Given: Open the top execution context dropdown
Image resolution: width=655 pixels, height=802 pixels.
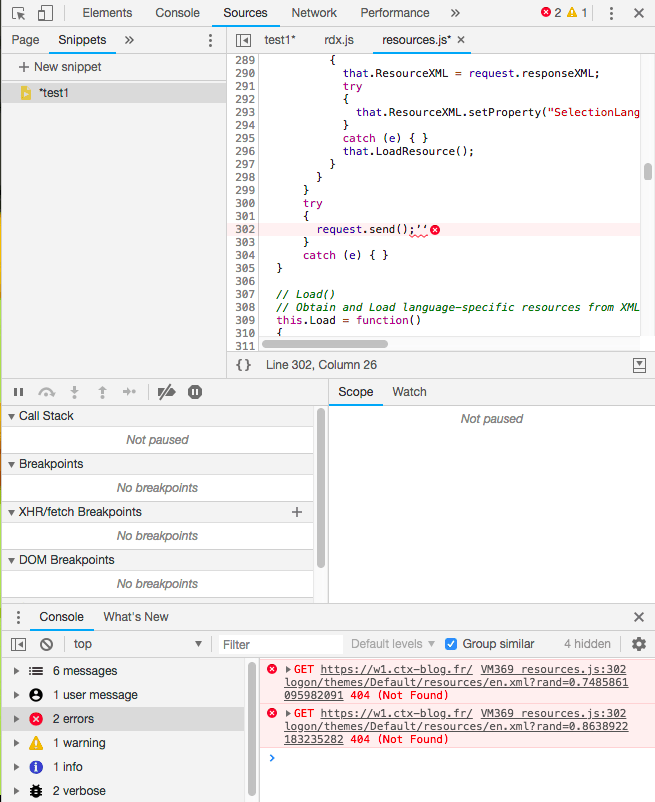Looking at the screenshot, I should tap(137, 644).
